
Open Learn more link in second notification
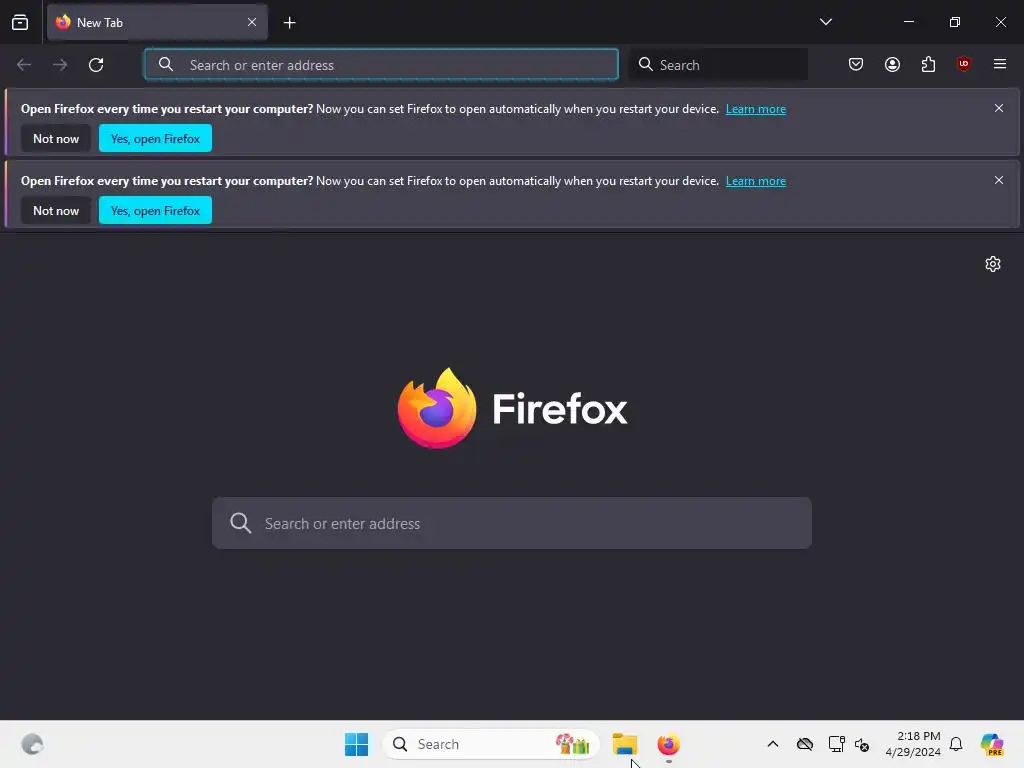(756, 181)
